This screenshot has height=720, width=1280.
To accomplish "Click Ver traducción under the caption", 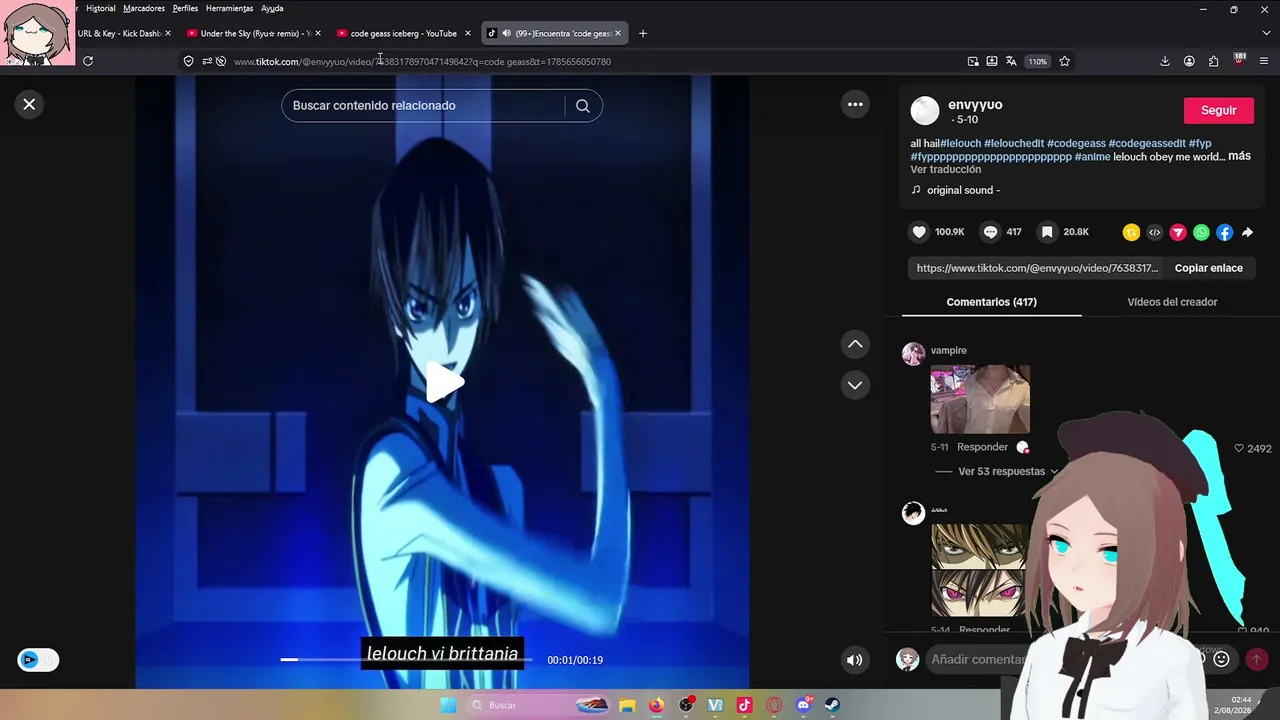I will [x=945, y=169].
